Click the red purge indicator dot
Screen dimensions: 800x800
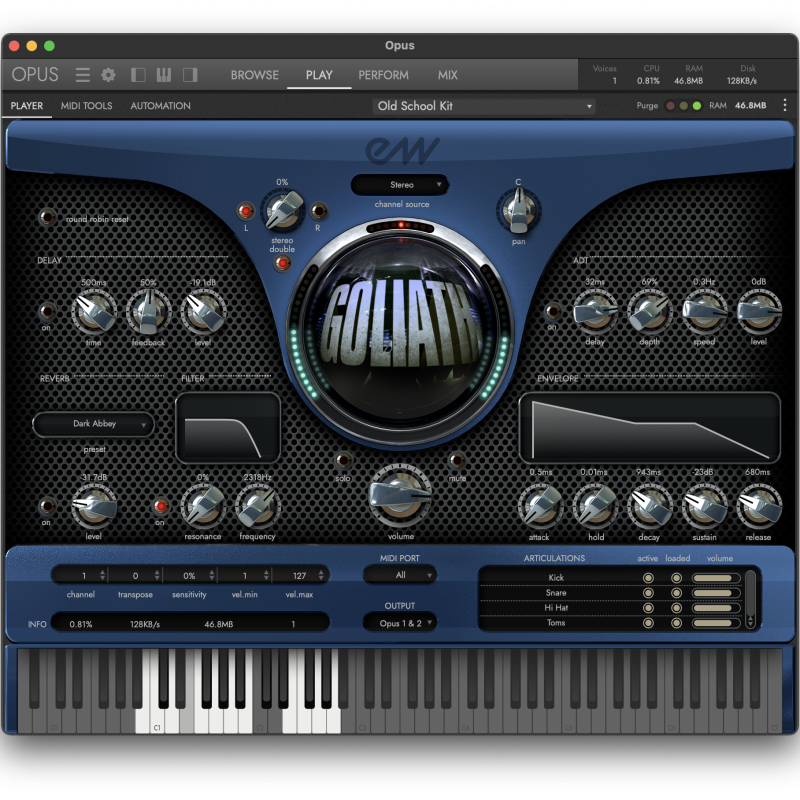tap(670, 106)
